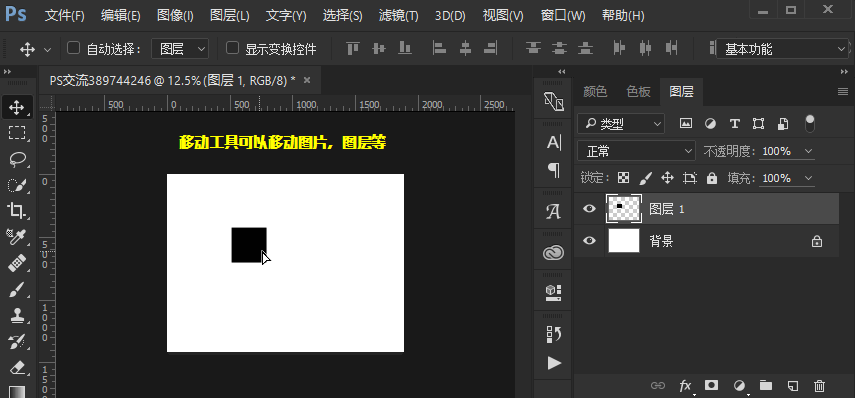Viewport: 855px width, 398px height.
Task: Expand the 填充 fill slider arrow
Action: click(x=809, y=178)
